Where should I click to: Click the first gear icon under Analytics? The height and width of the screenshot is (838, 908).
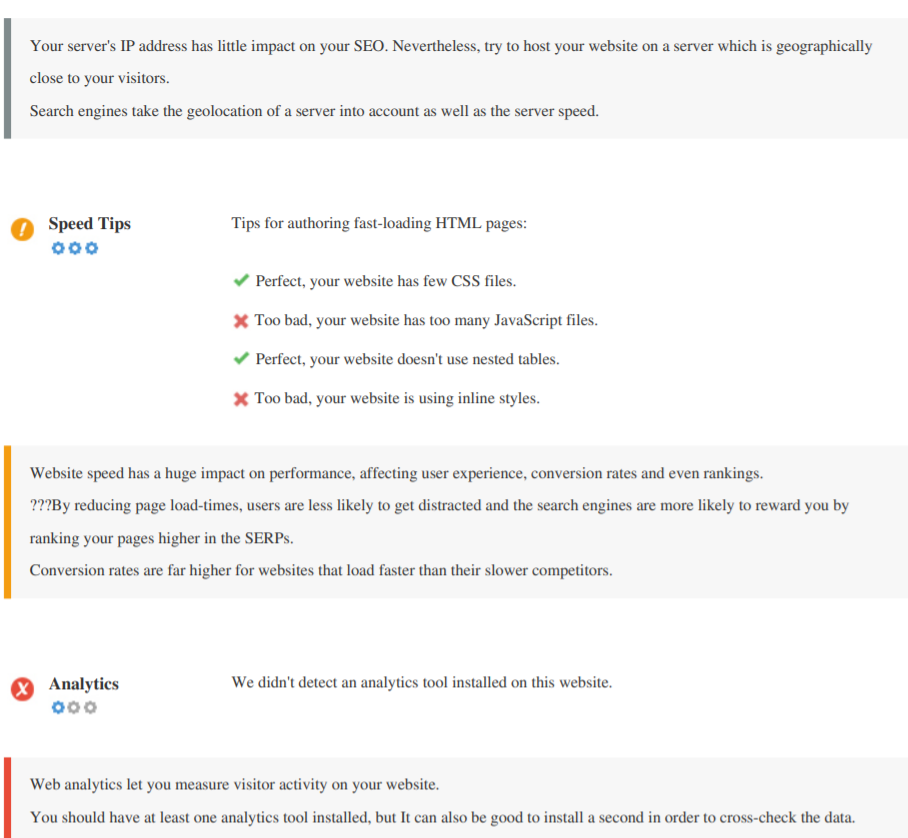(x=58, y=708)
